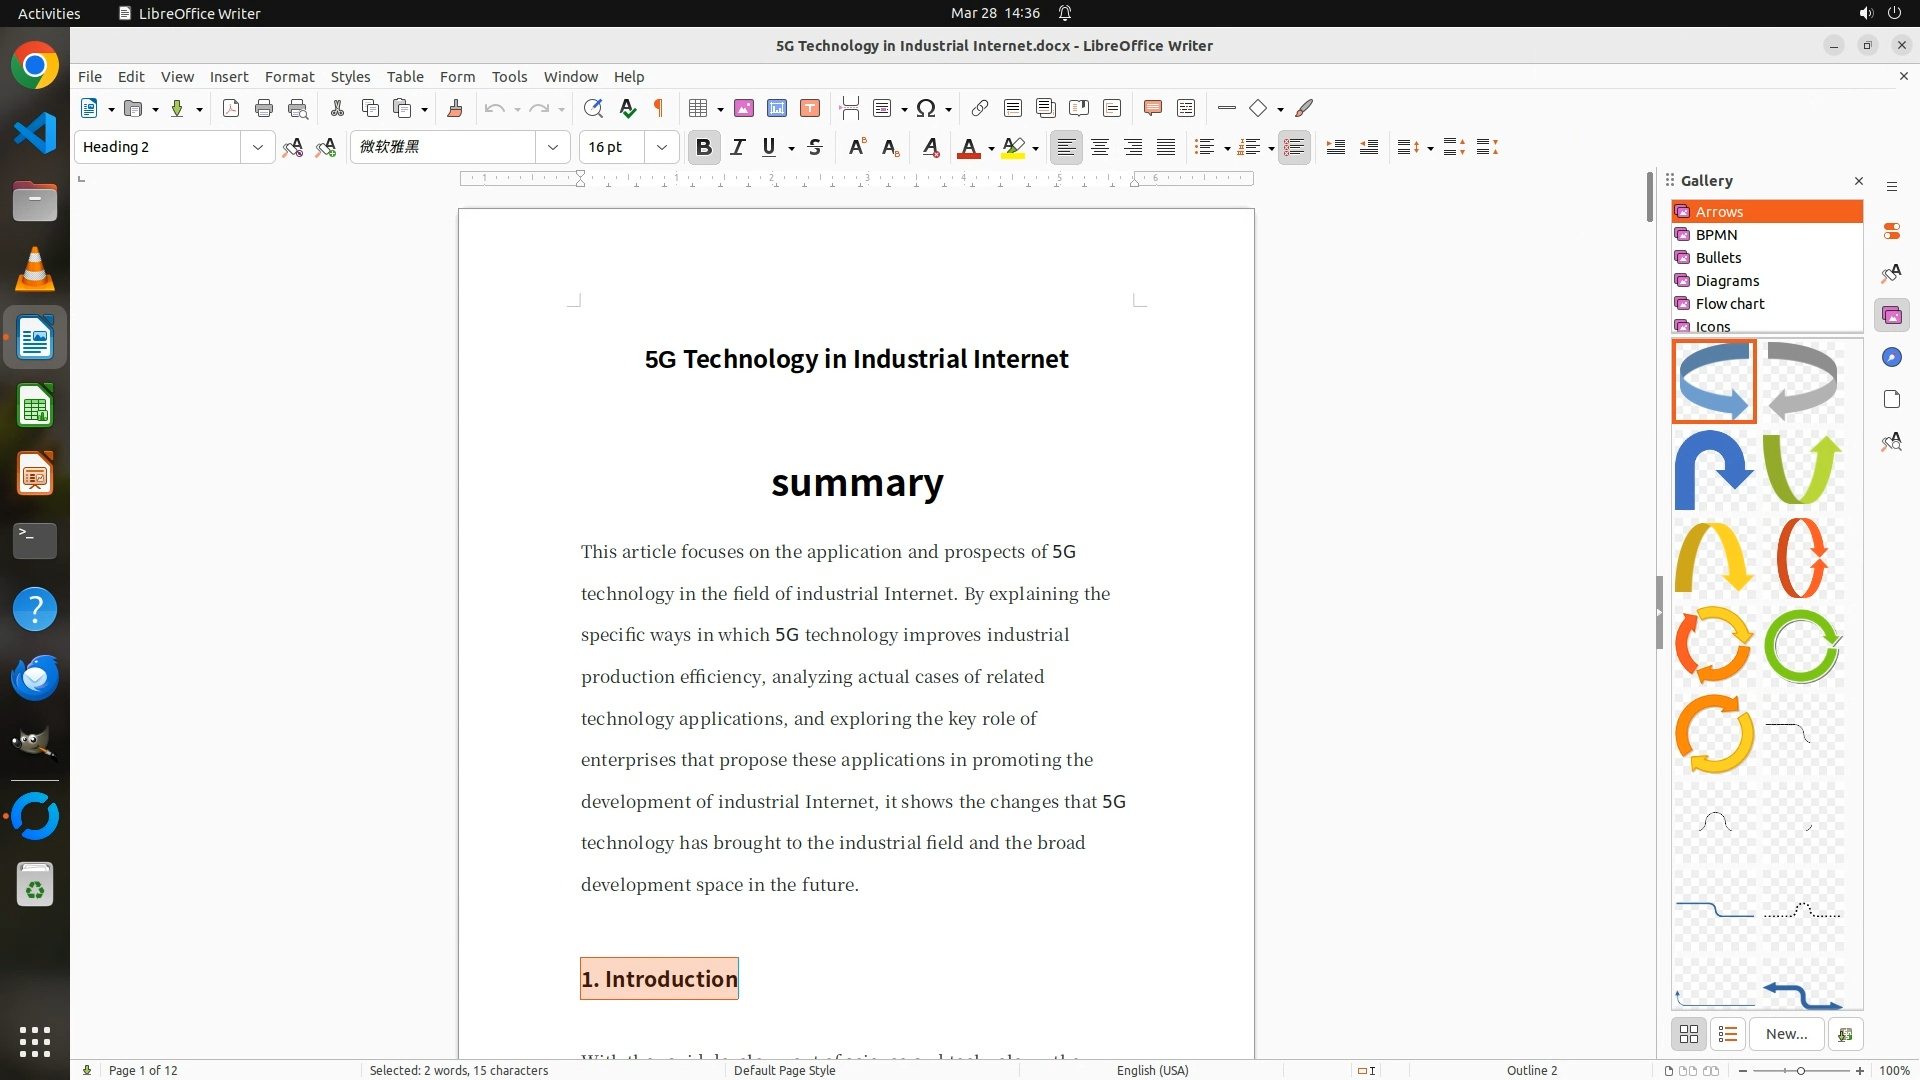Switch Gallery to detailed list view
The image size is (1920, 1080).
pyautogui.click(x=1728, y=1034)
